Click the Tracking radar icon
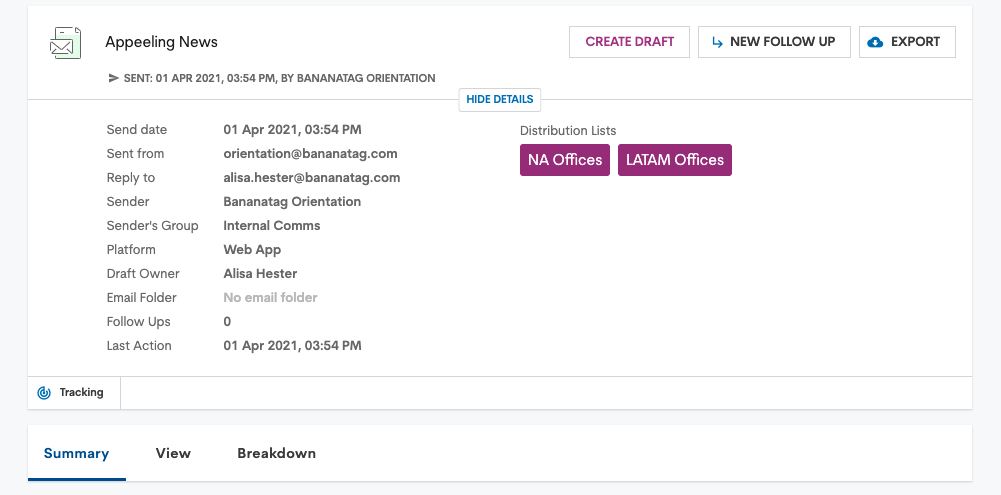 (x=44, y=393)
